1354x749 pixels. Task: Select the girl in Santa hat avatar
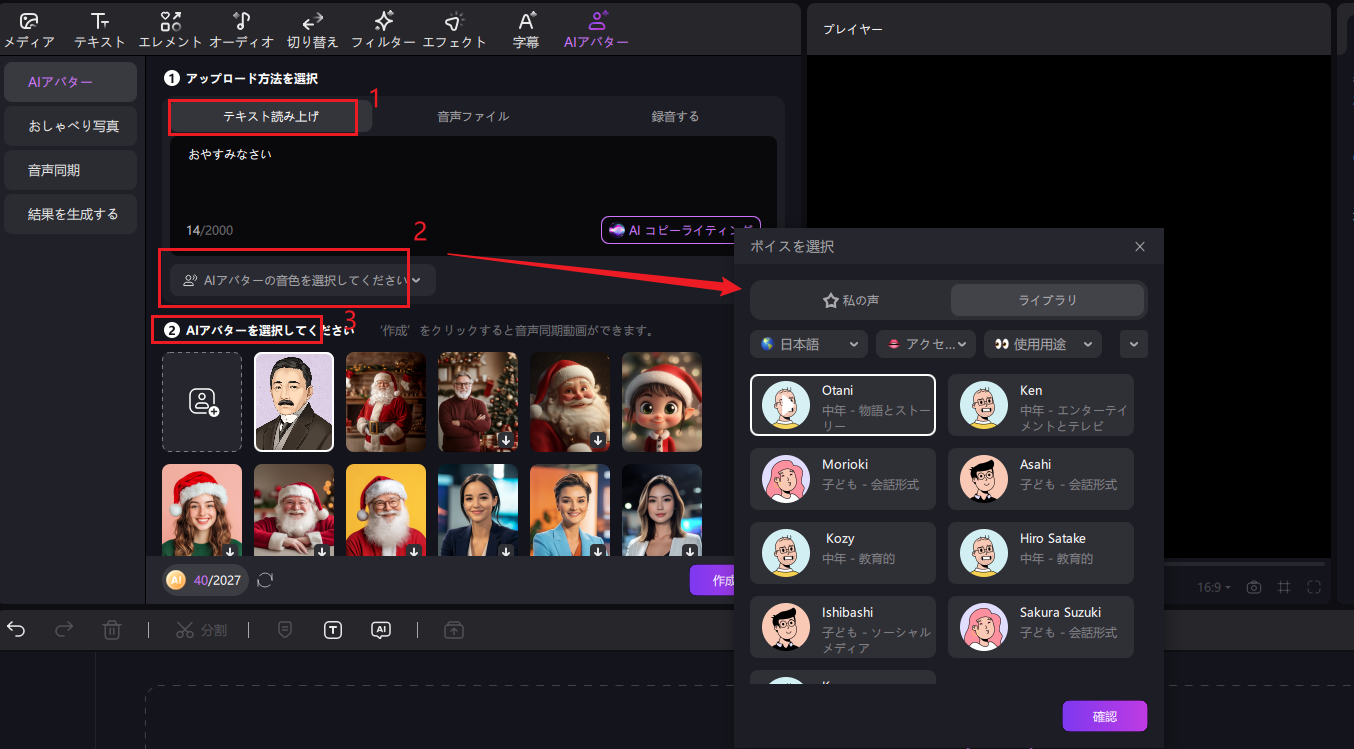coord(202,510)
